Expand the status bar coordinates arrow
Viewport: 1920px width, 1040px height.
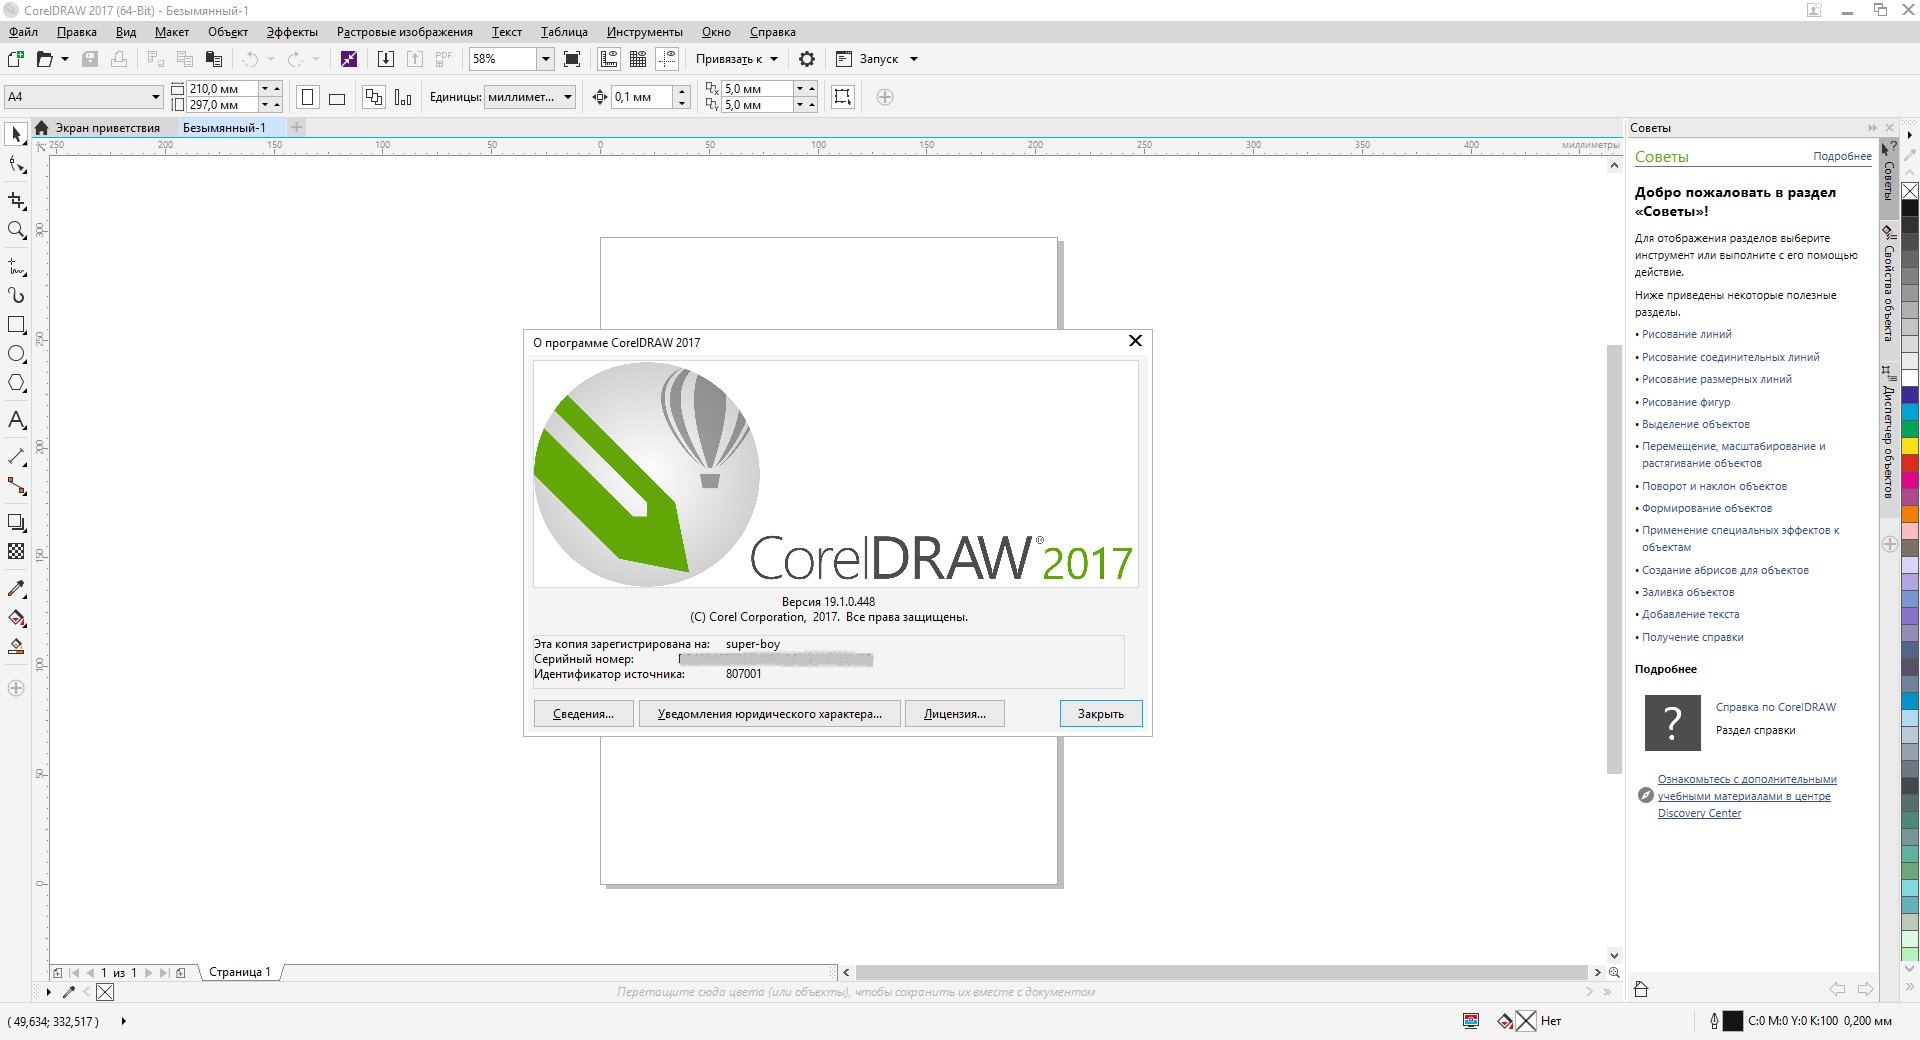[124, 1021]
